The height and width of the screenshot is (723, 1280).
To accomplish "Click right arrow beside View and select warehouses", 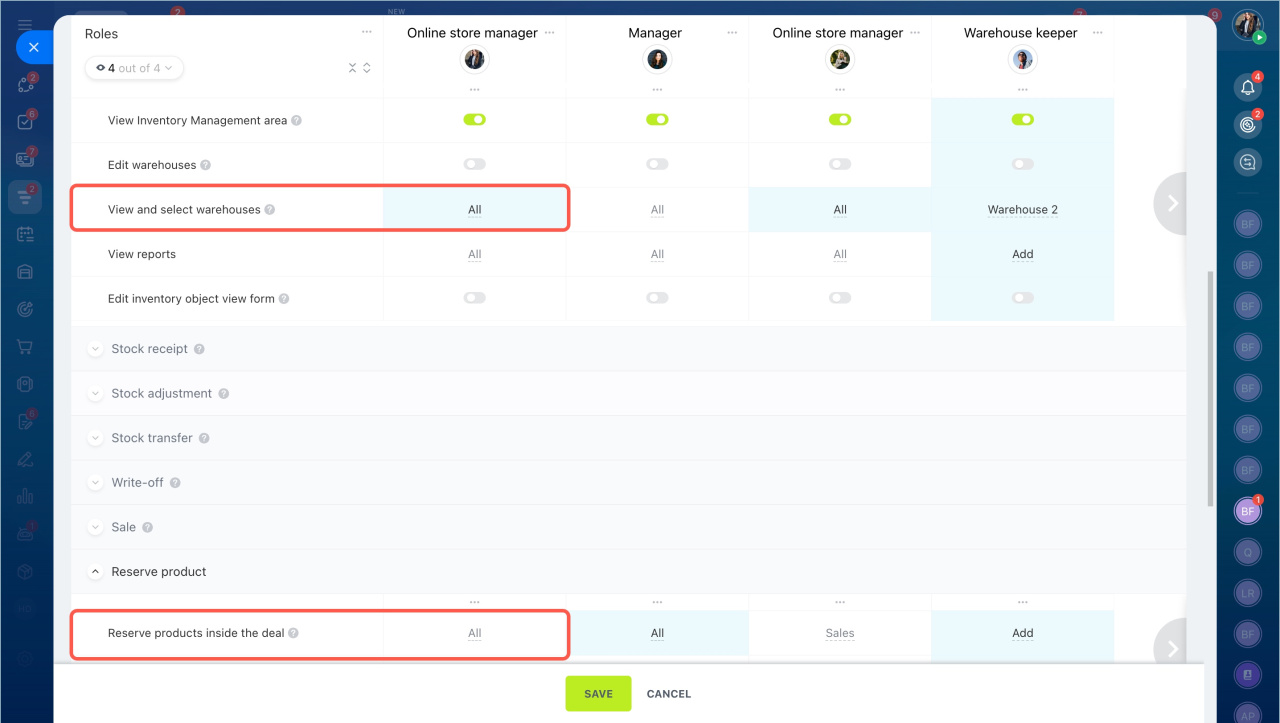I will (1171, 204).
